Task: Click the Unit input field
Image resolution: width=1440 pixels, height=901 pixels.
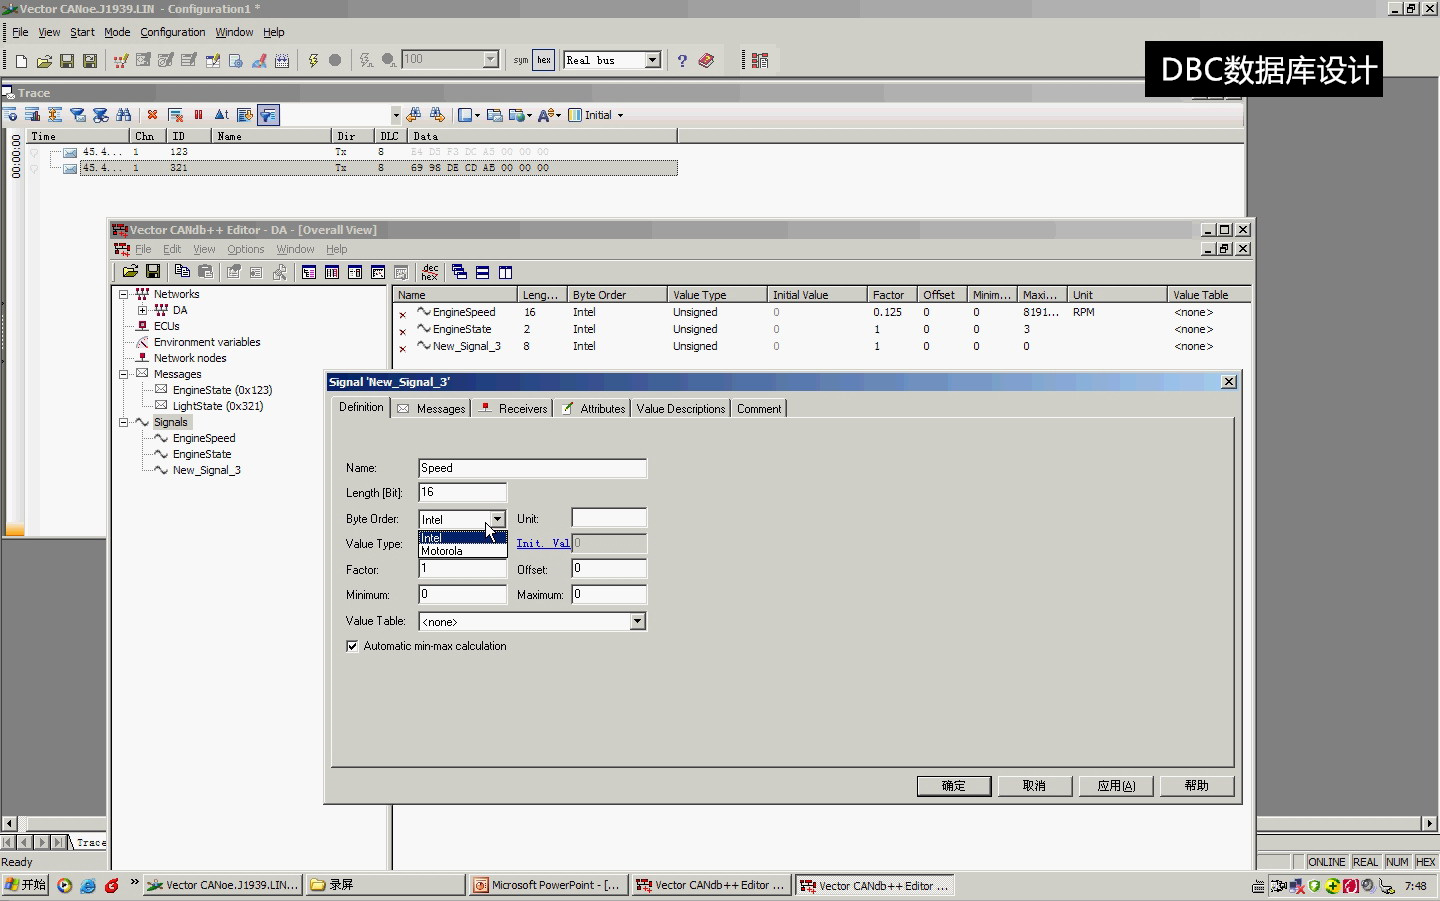Action: pos(609,518)
